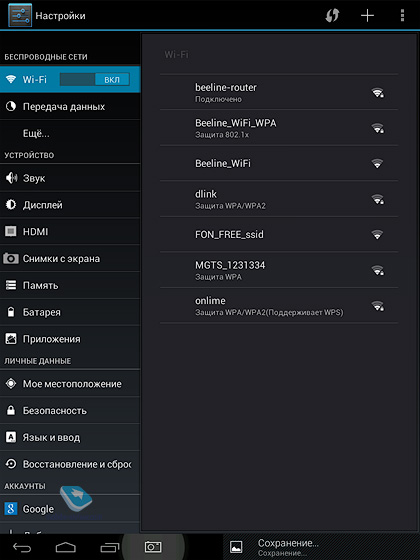
Task: Open HDMI settings
Action: tap(70, 231)
